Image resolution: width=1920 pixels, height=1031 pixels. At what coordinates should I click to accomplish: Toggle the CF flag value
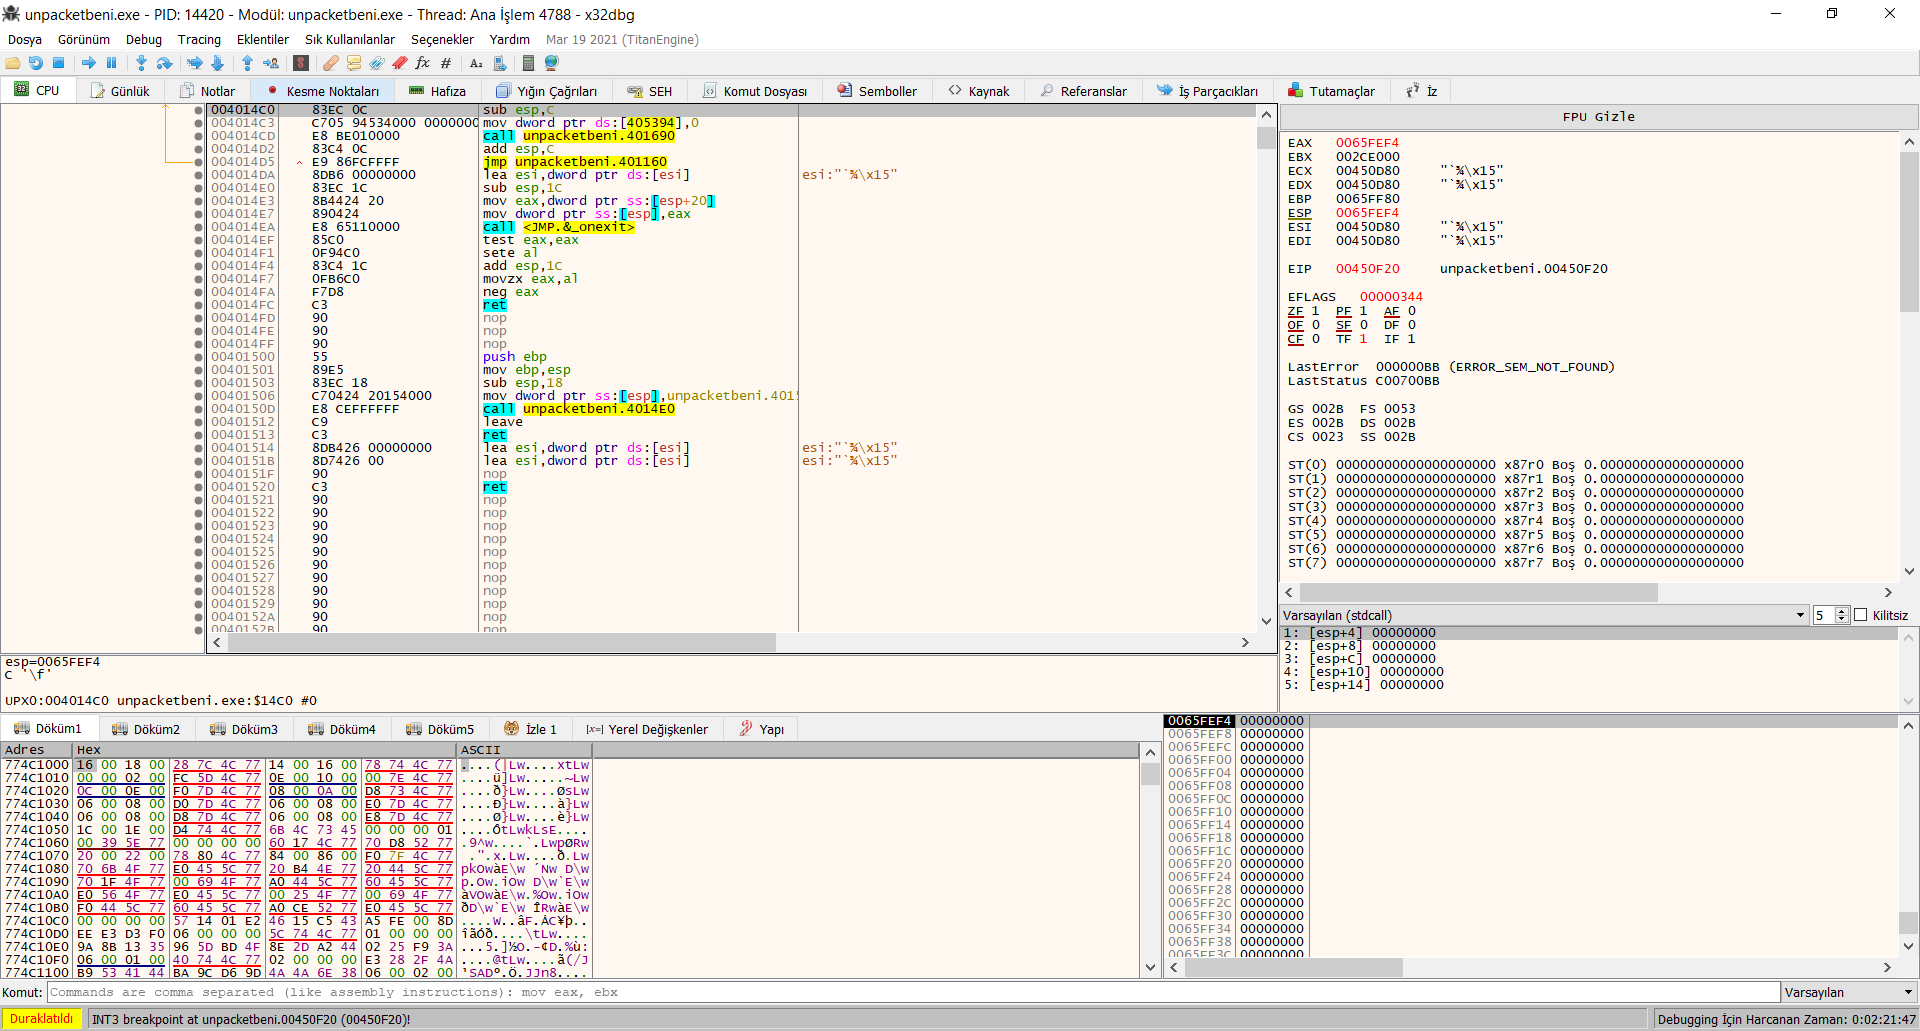tap(1315, 339)
